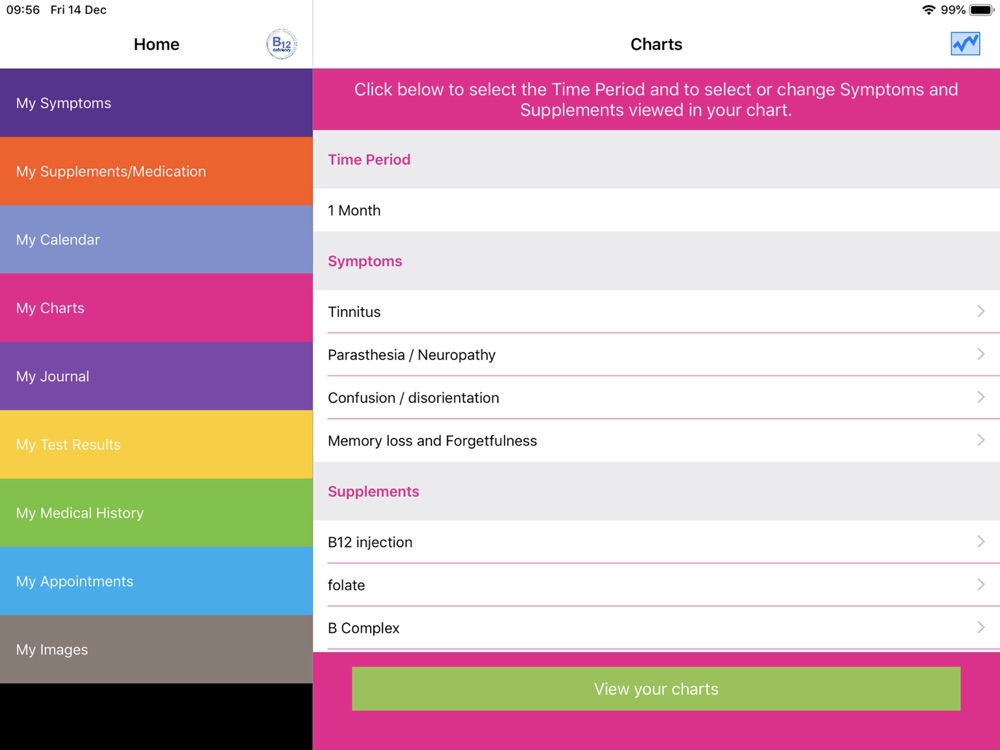Viewport: 1000px width, 750px height.
Task: Select the folate supplement text
Action: (x=346, y=585)
